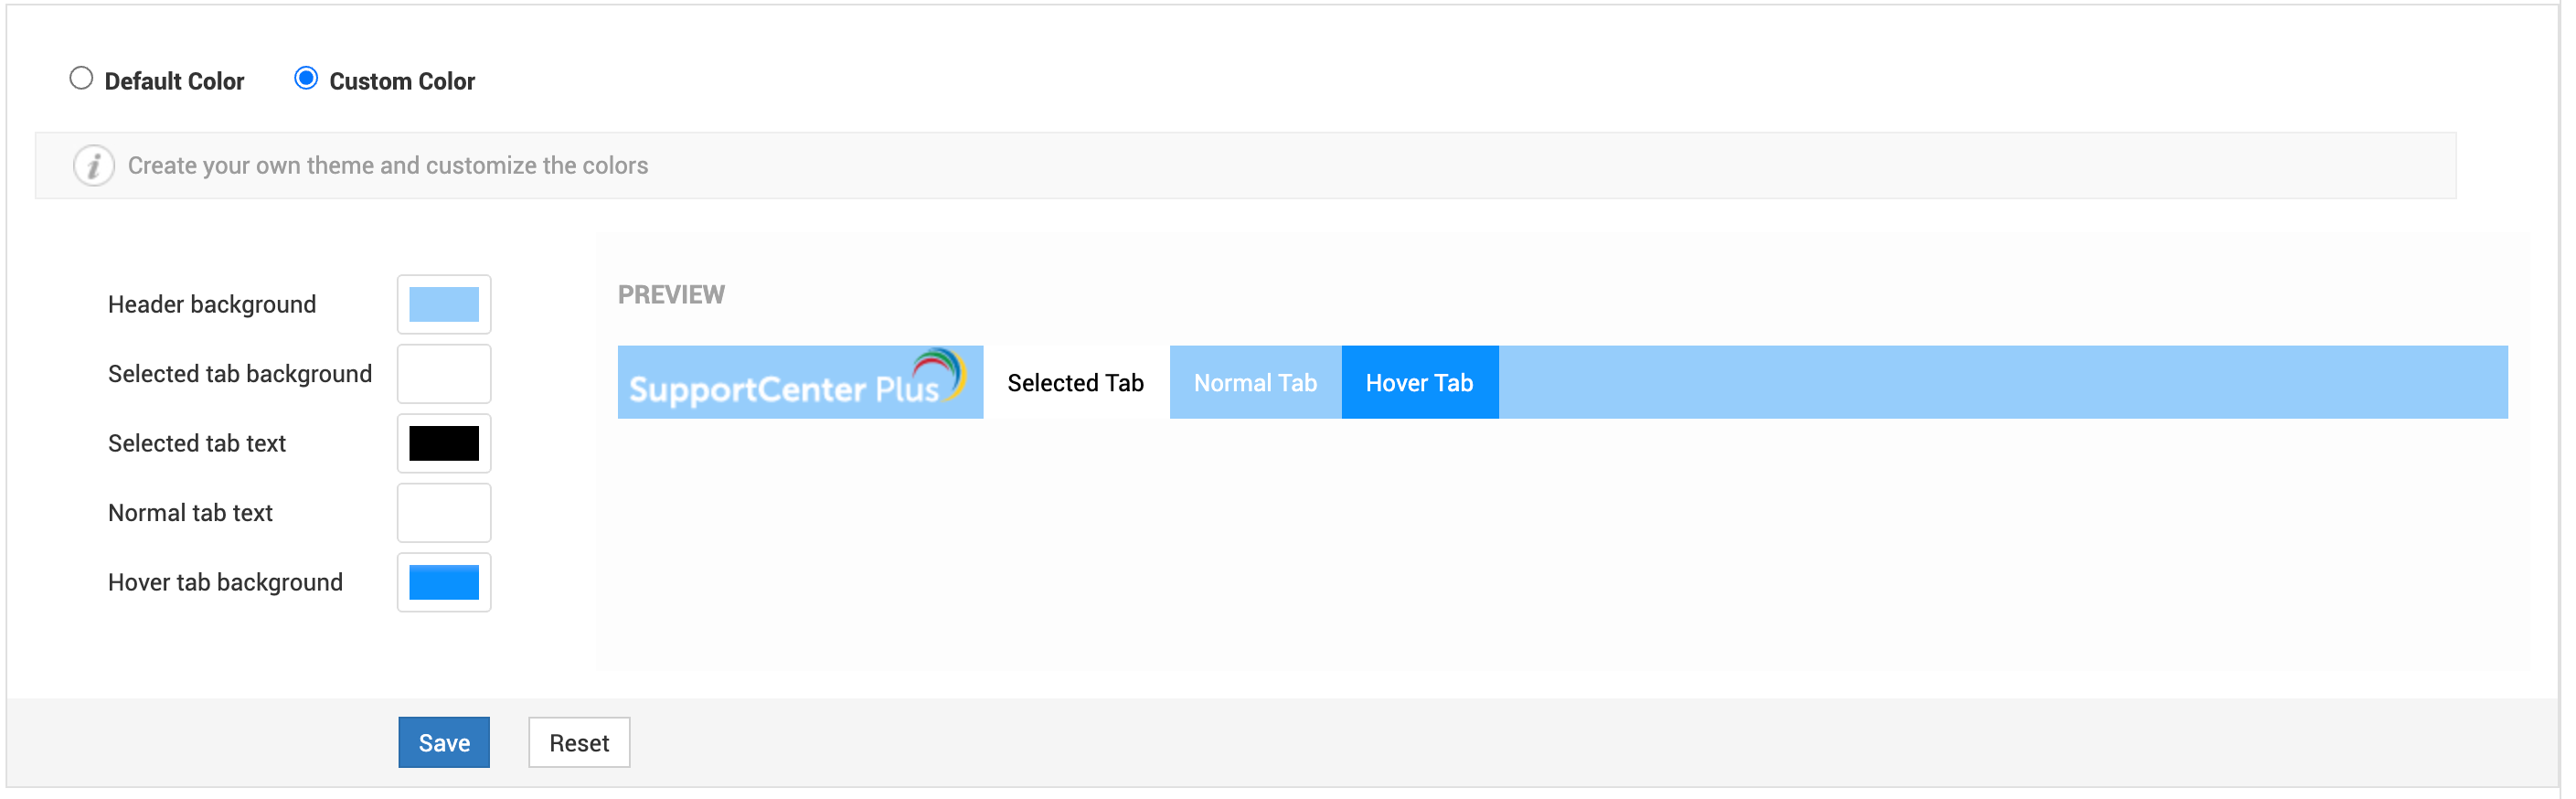Viewport: 2576px width, 799px height.
Task: Choose the Custom Color radio option
Action: point(306,79)
